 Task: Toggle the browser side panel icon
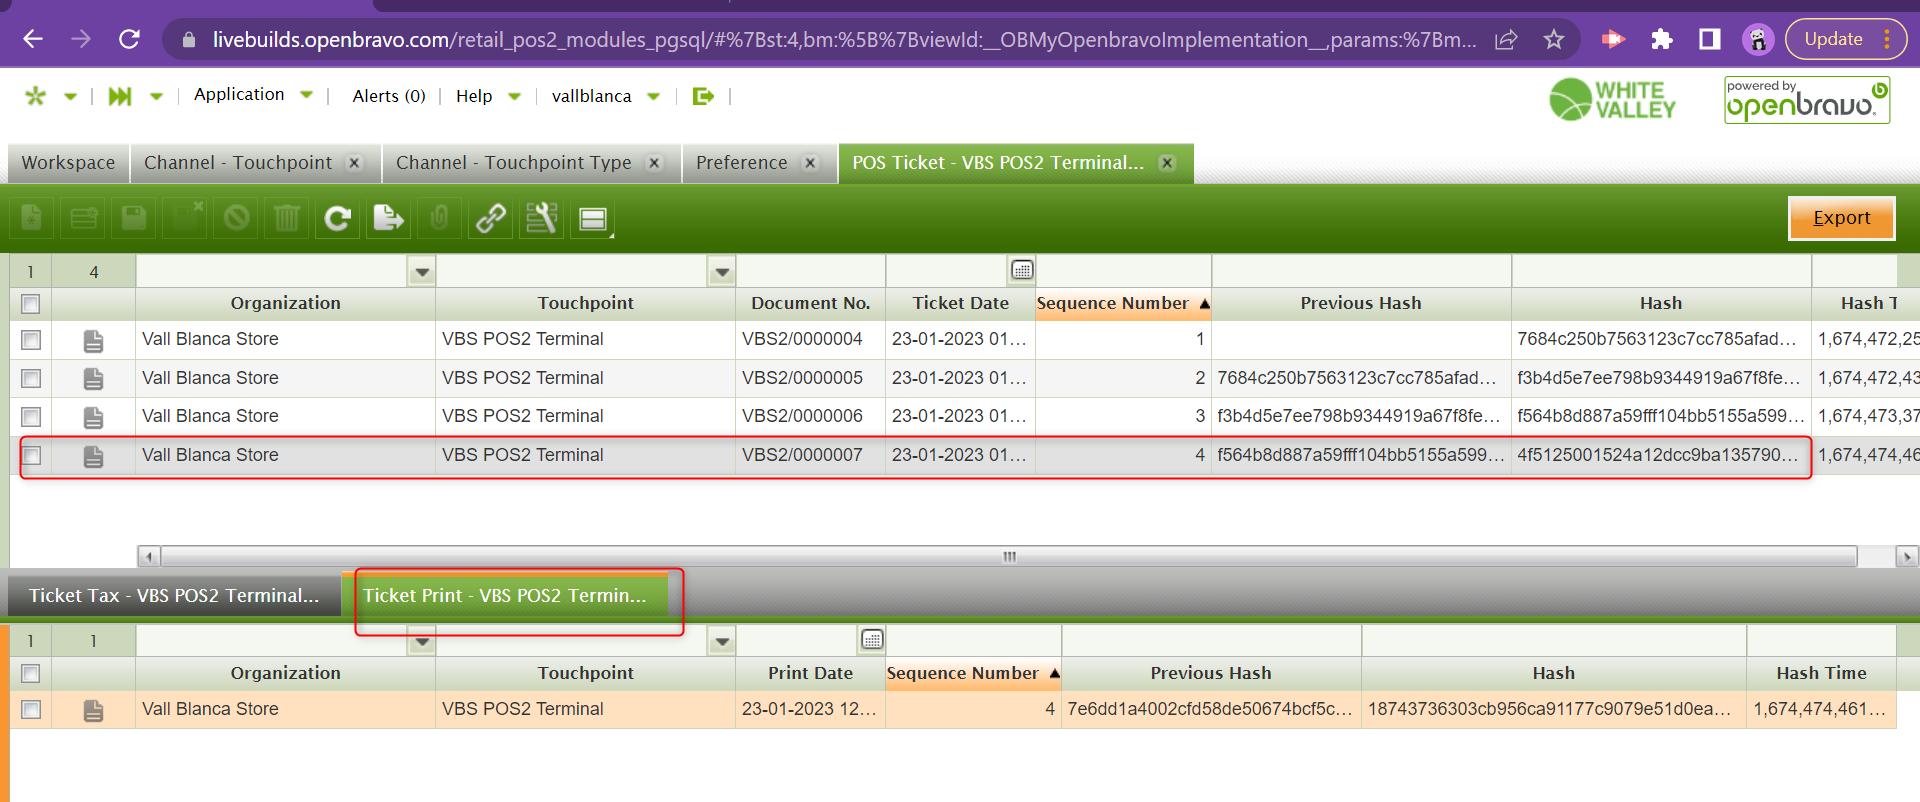[1710, 39]
